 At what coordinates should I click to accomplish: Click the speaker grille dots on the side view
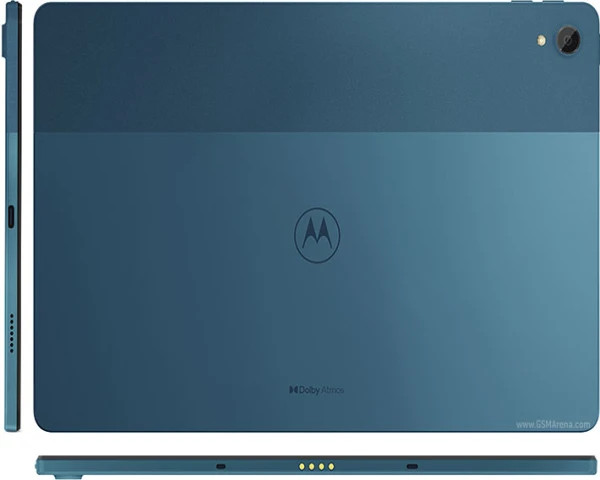click(11, 333)
